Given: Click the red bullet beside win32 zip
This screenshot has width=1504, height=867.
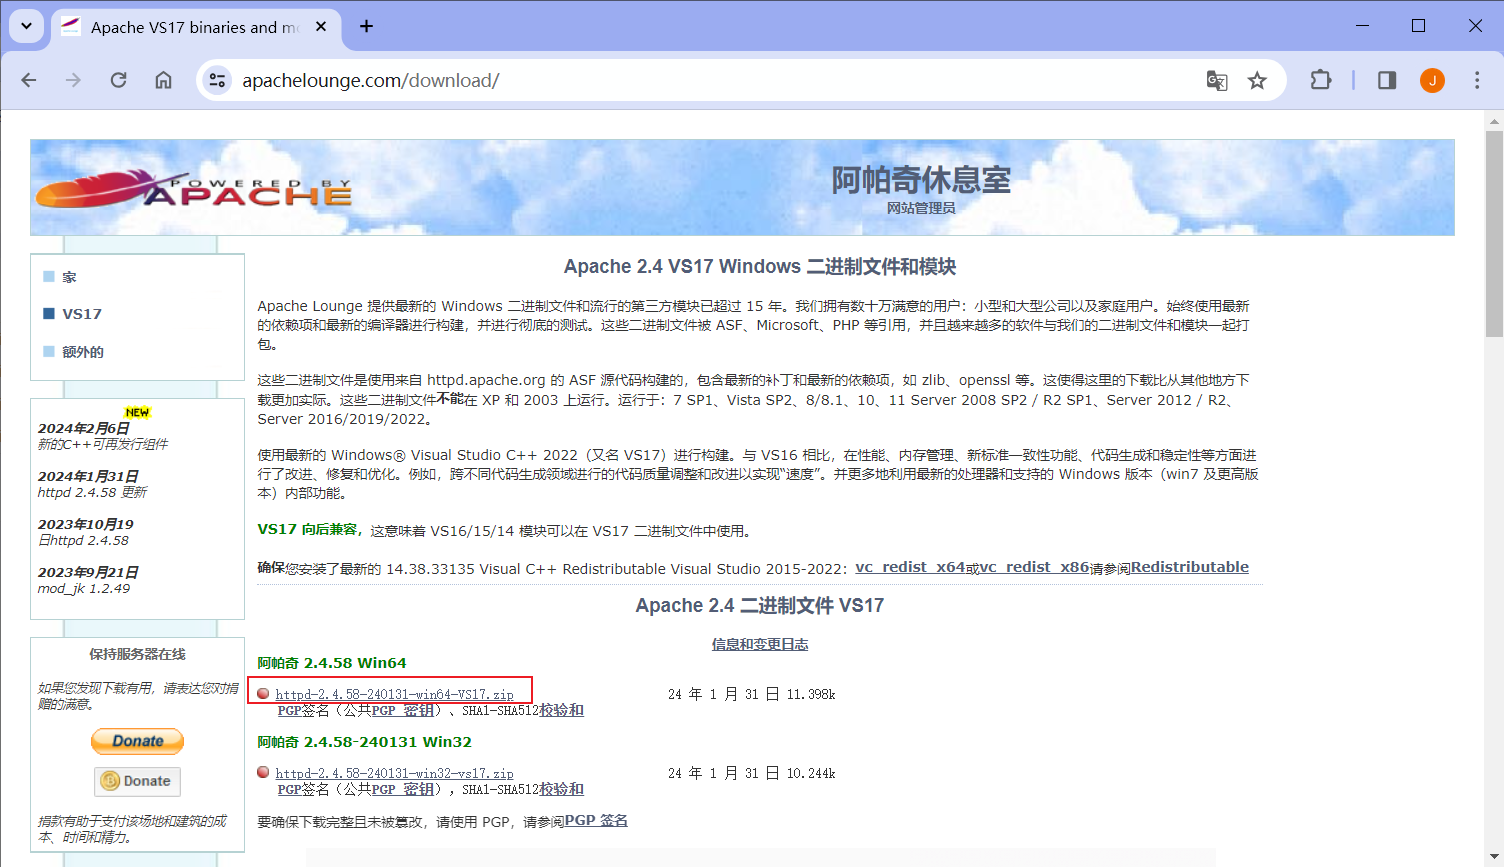Looking at the screenshot, I should click(263, 772).
